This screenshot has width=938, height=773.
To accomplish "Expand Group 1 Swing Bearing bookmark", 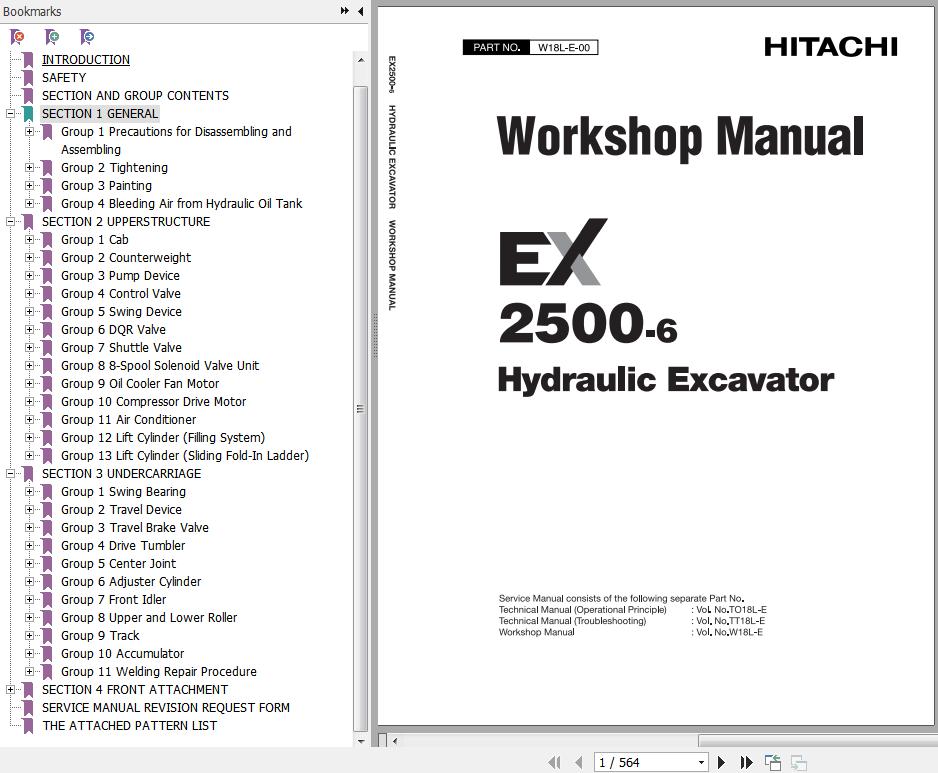I will [x=29, y=491].
